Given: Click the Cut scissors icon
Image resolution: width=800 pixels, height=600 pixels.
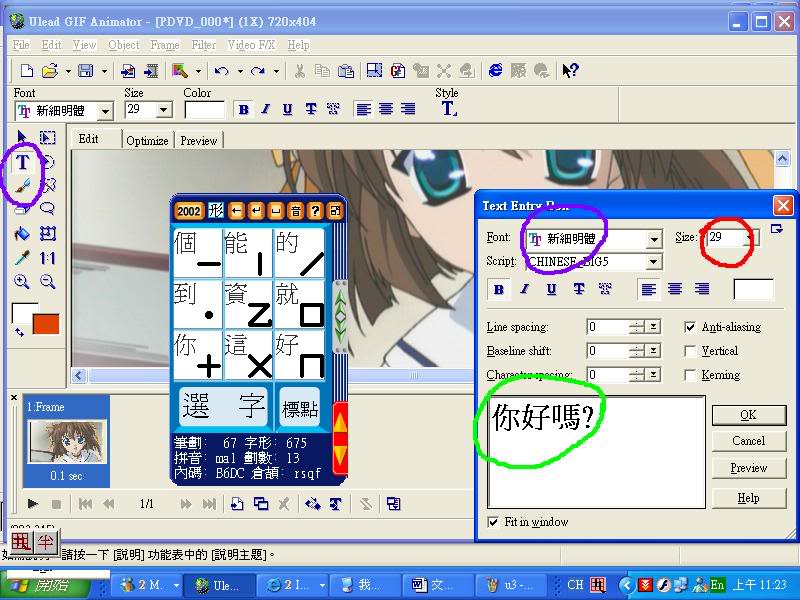Looking at the screenshot, I should pyautogui.click(x=299, y=70).
